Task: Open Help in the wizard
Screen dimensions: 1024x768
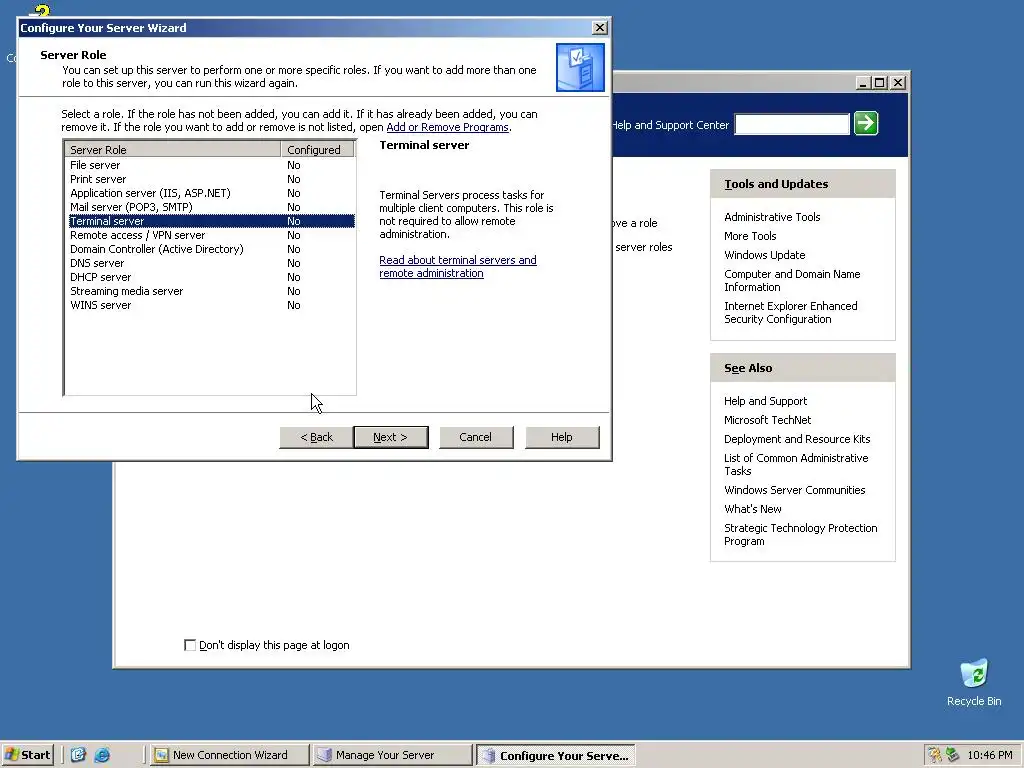Action: (x=562, y=438)
